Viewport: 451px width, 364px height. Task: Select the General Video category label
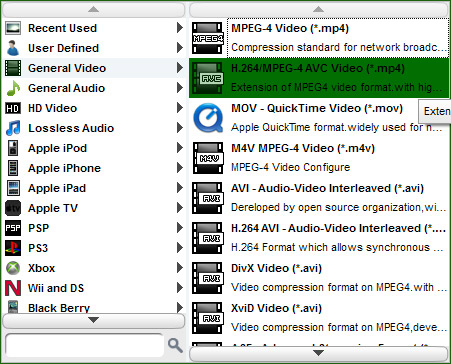pyautogui.click(x=67, y=68)
